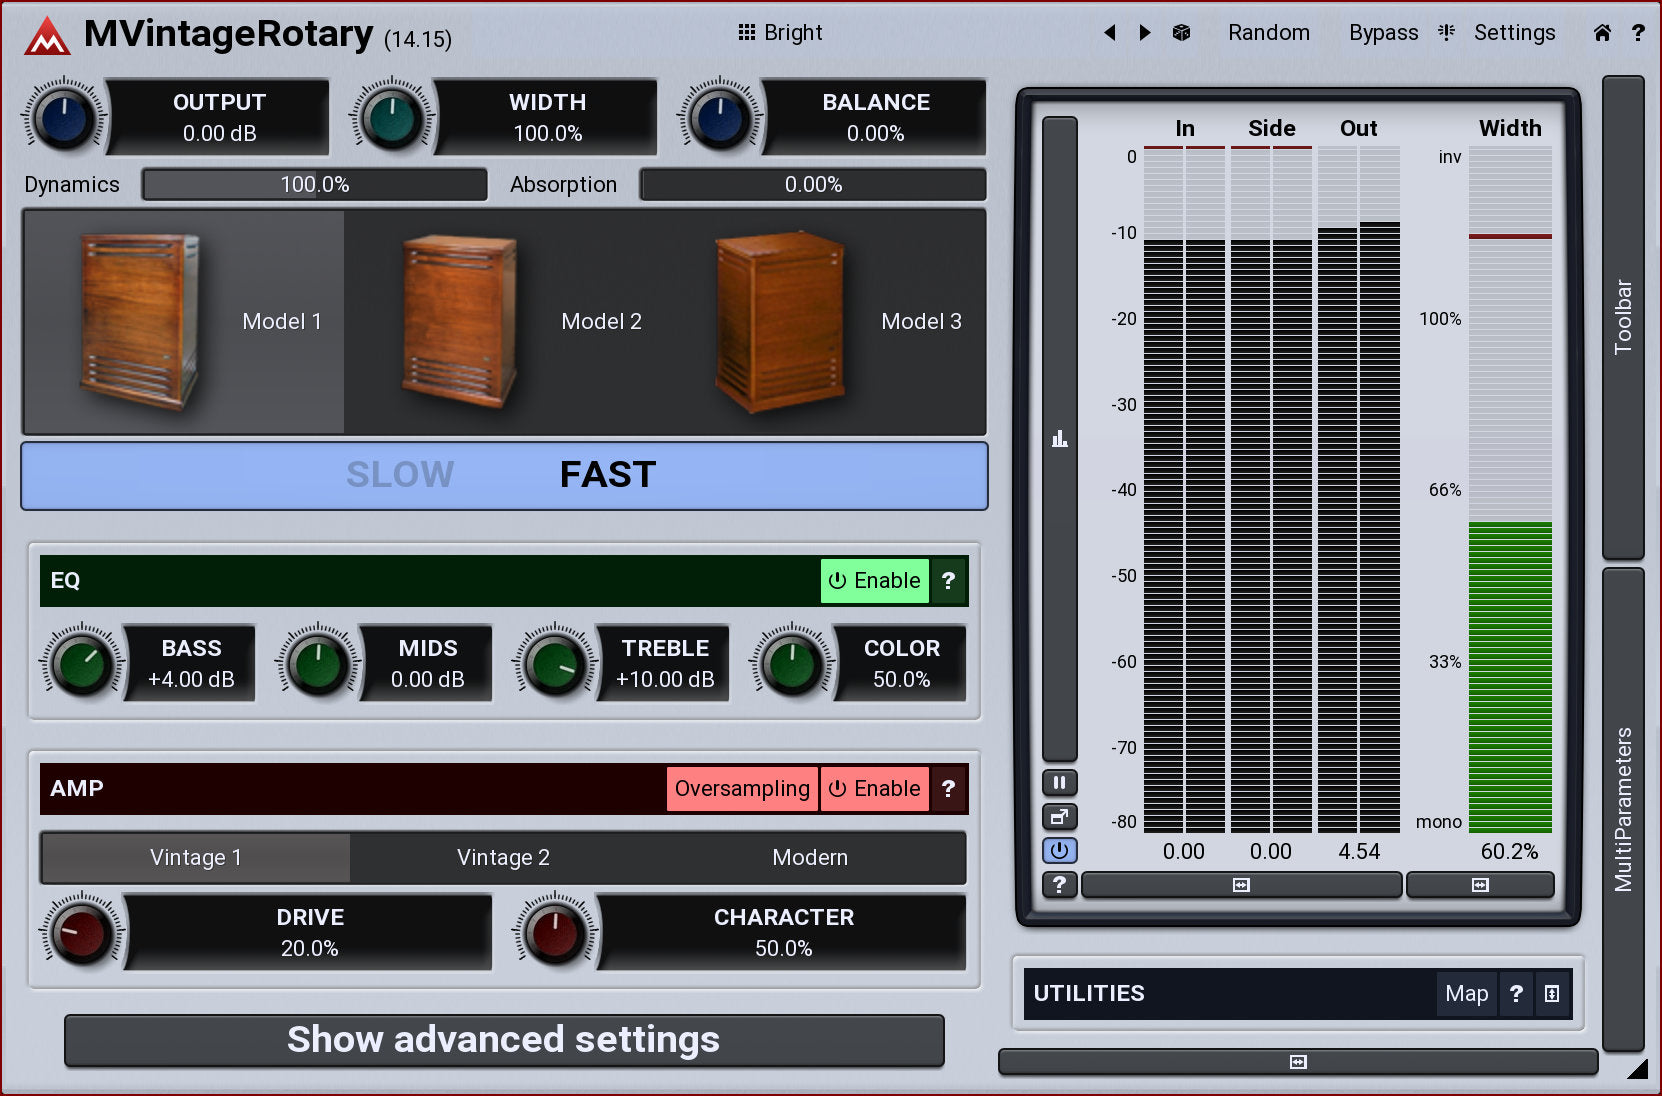Toggle the AMP Enable button
Image resolution: width=1662 pixels, height=1096 pixels.
point(875,789)
